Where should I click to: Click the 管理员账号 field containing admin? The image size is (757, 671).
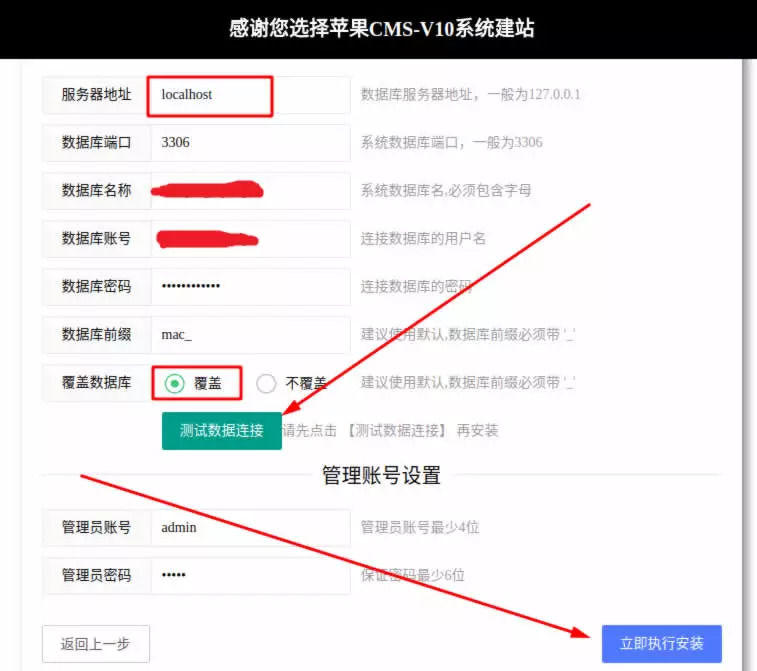[x=250, y=528]
